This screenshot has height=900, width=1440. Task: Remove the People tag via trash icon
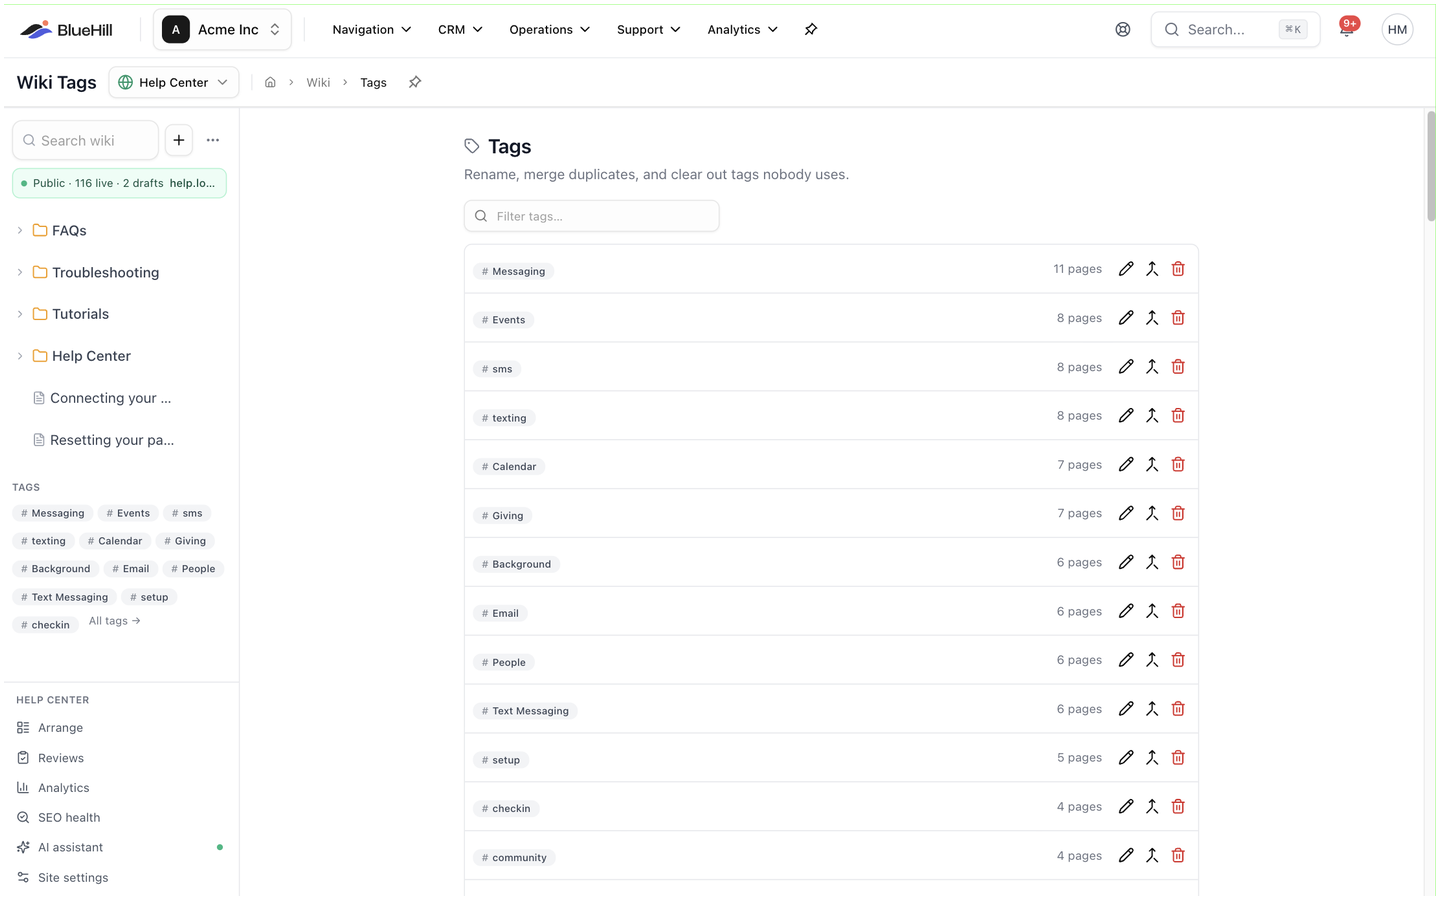(1178, 660)
